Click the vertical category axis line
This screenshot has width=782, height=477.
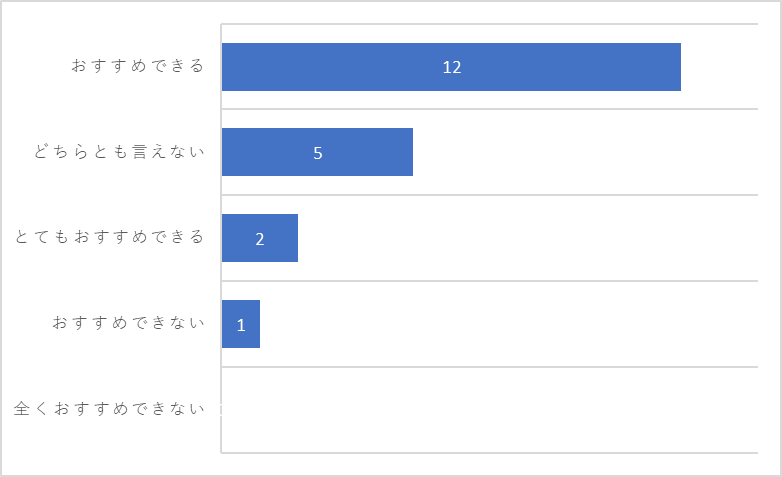[x=221, y=238]
